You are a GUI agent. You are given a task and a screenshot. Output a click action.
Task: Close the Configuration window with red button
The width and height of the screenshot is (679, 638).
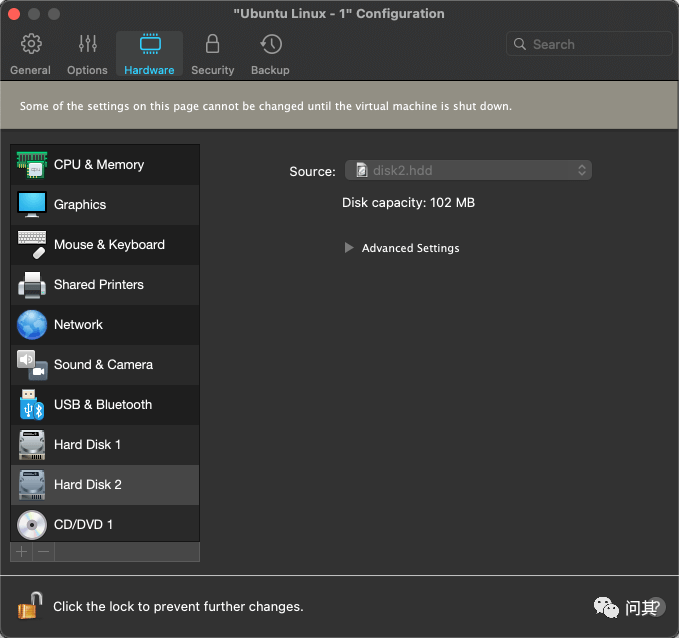(x=14, y=14)
